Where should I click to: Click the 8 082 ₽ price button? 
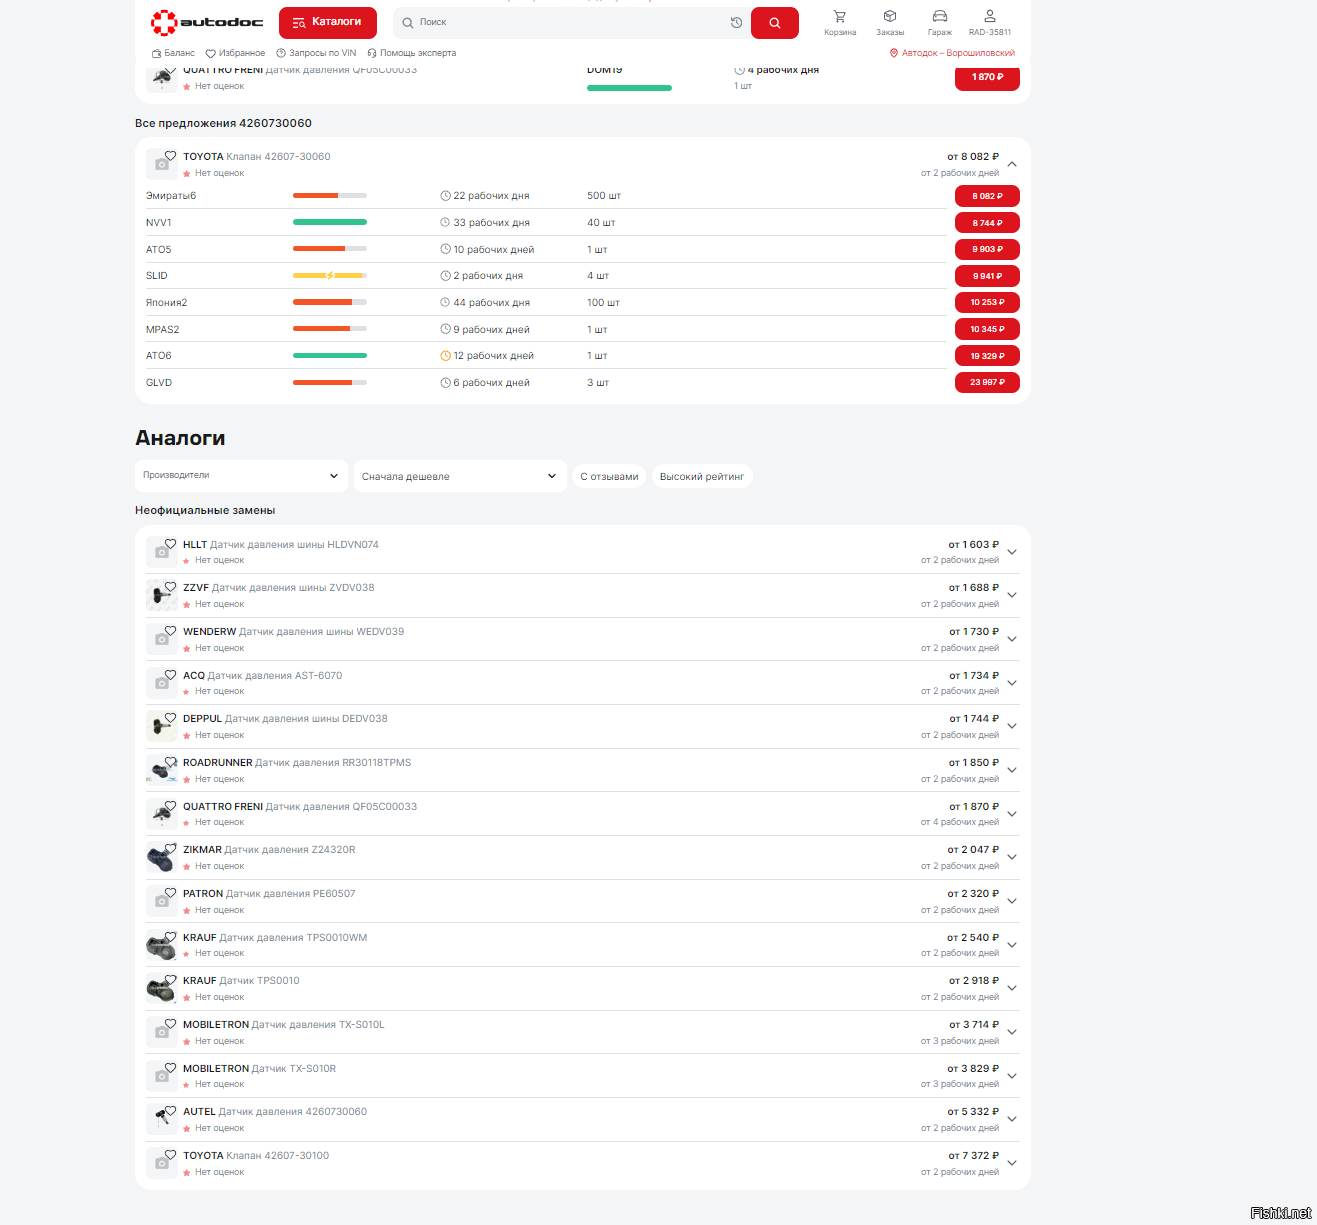pos(986,196)
